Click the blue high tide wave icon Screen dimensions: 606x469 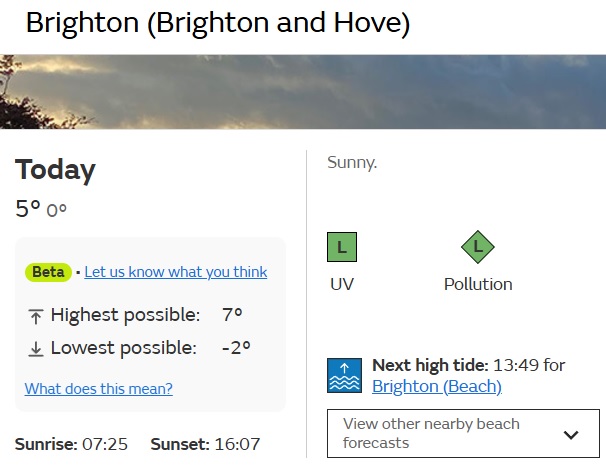(x=344, y=375)
